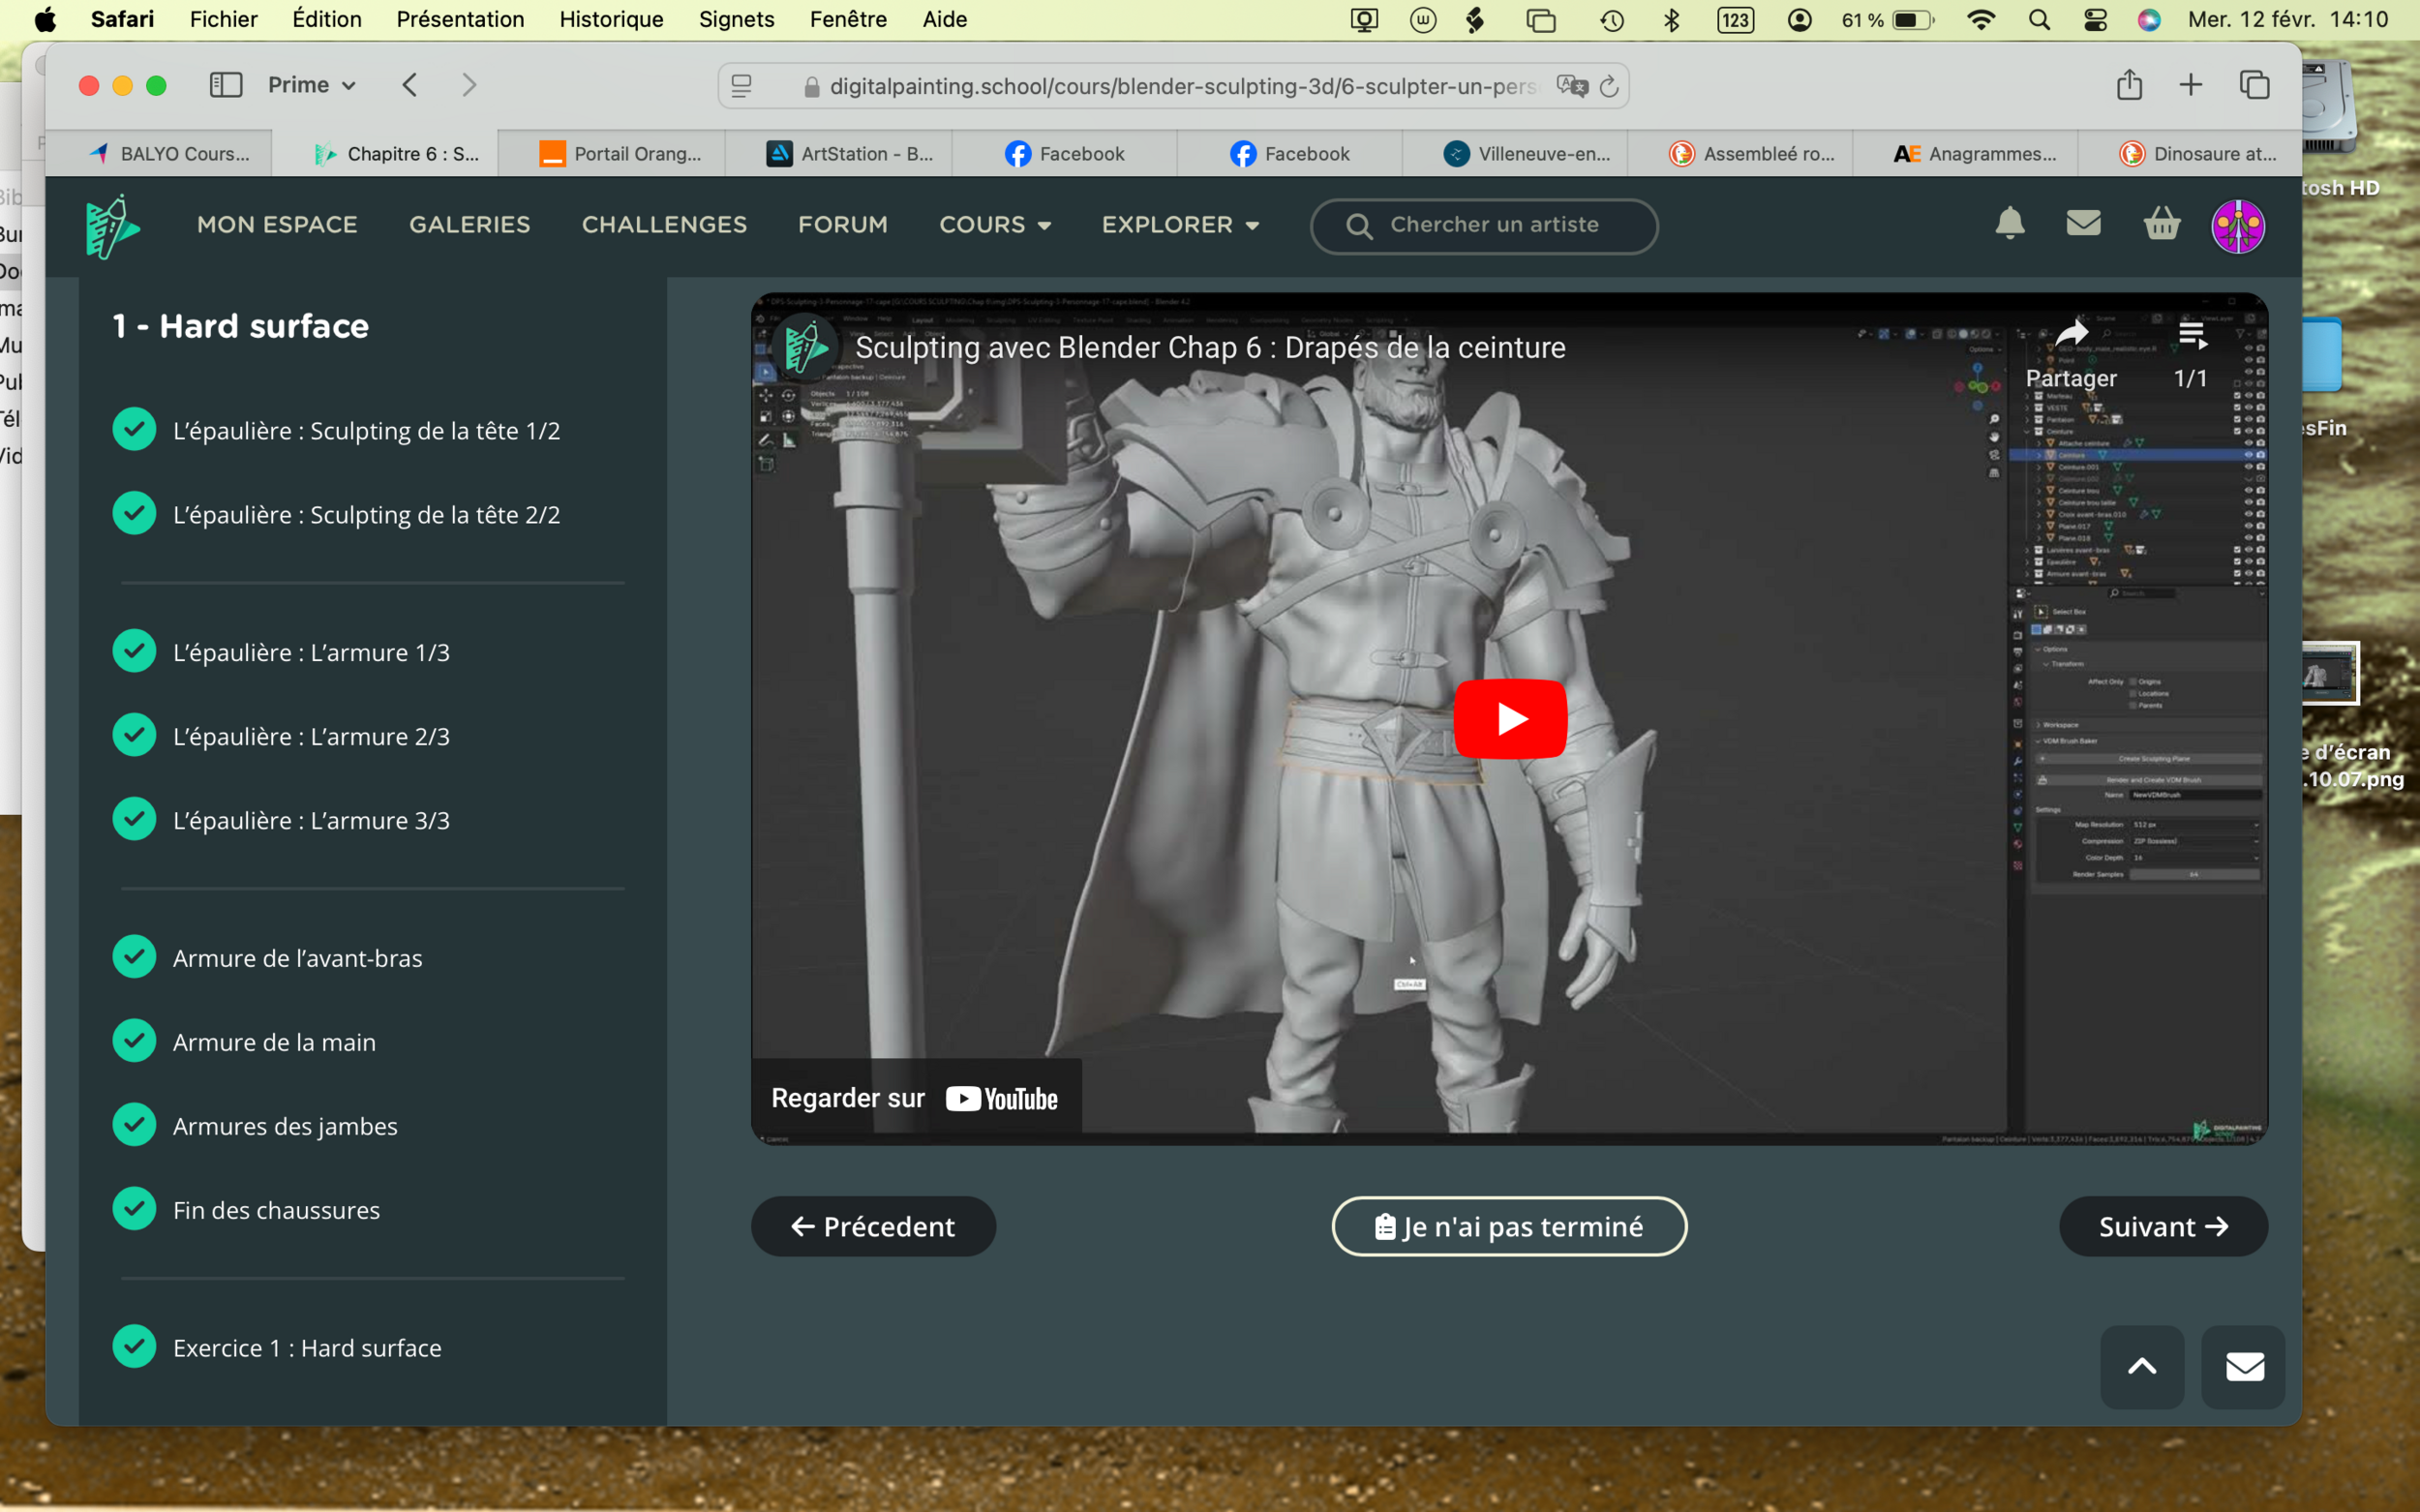Toggle checkmark for Armure de la main
The width and height of the screenshot is (2420, 1512).
134,1041
